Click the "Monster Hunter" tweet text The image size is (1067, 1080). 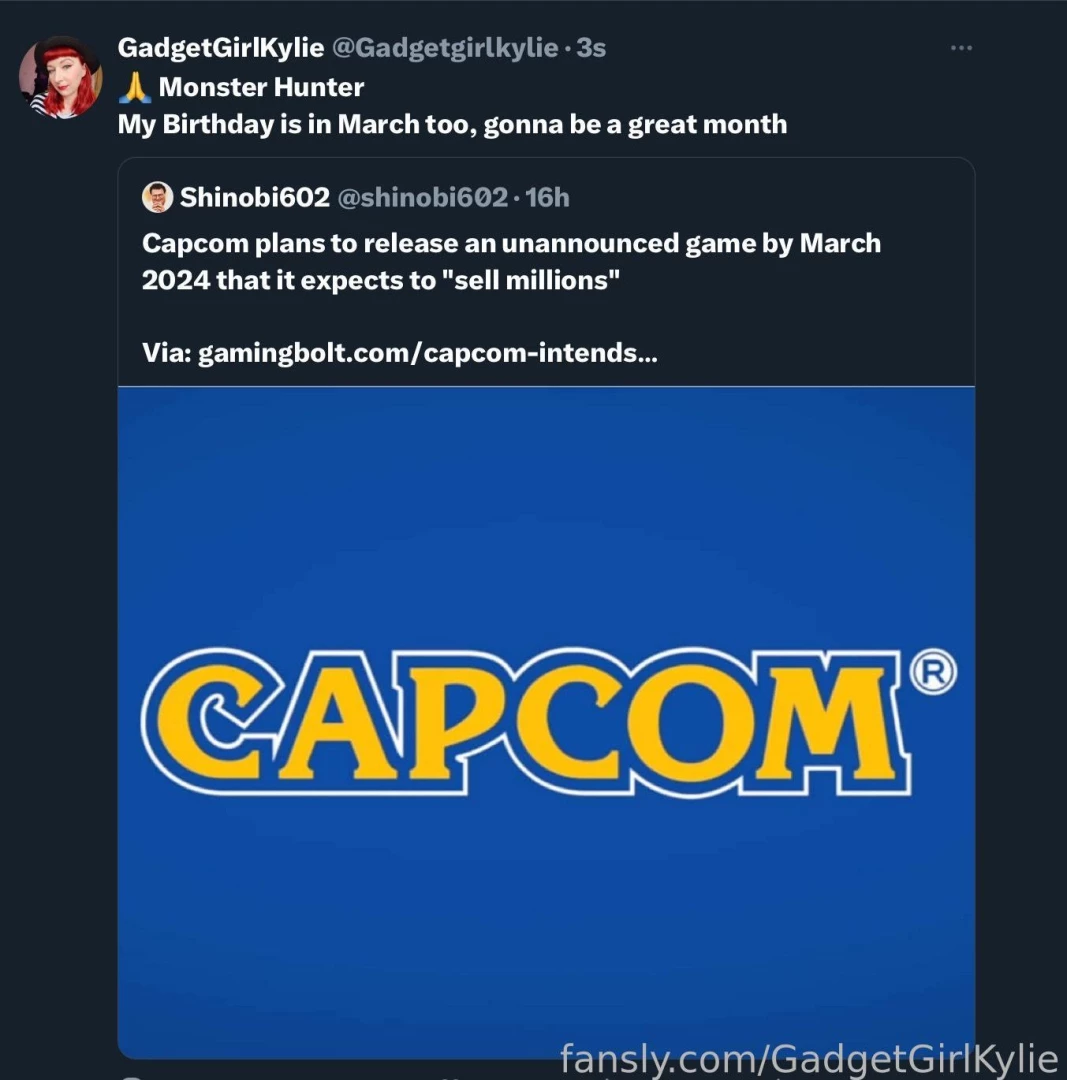point(261,87)
